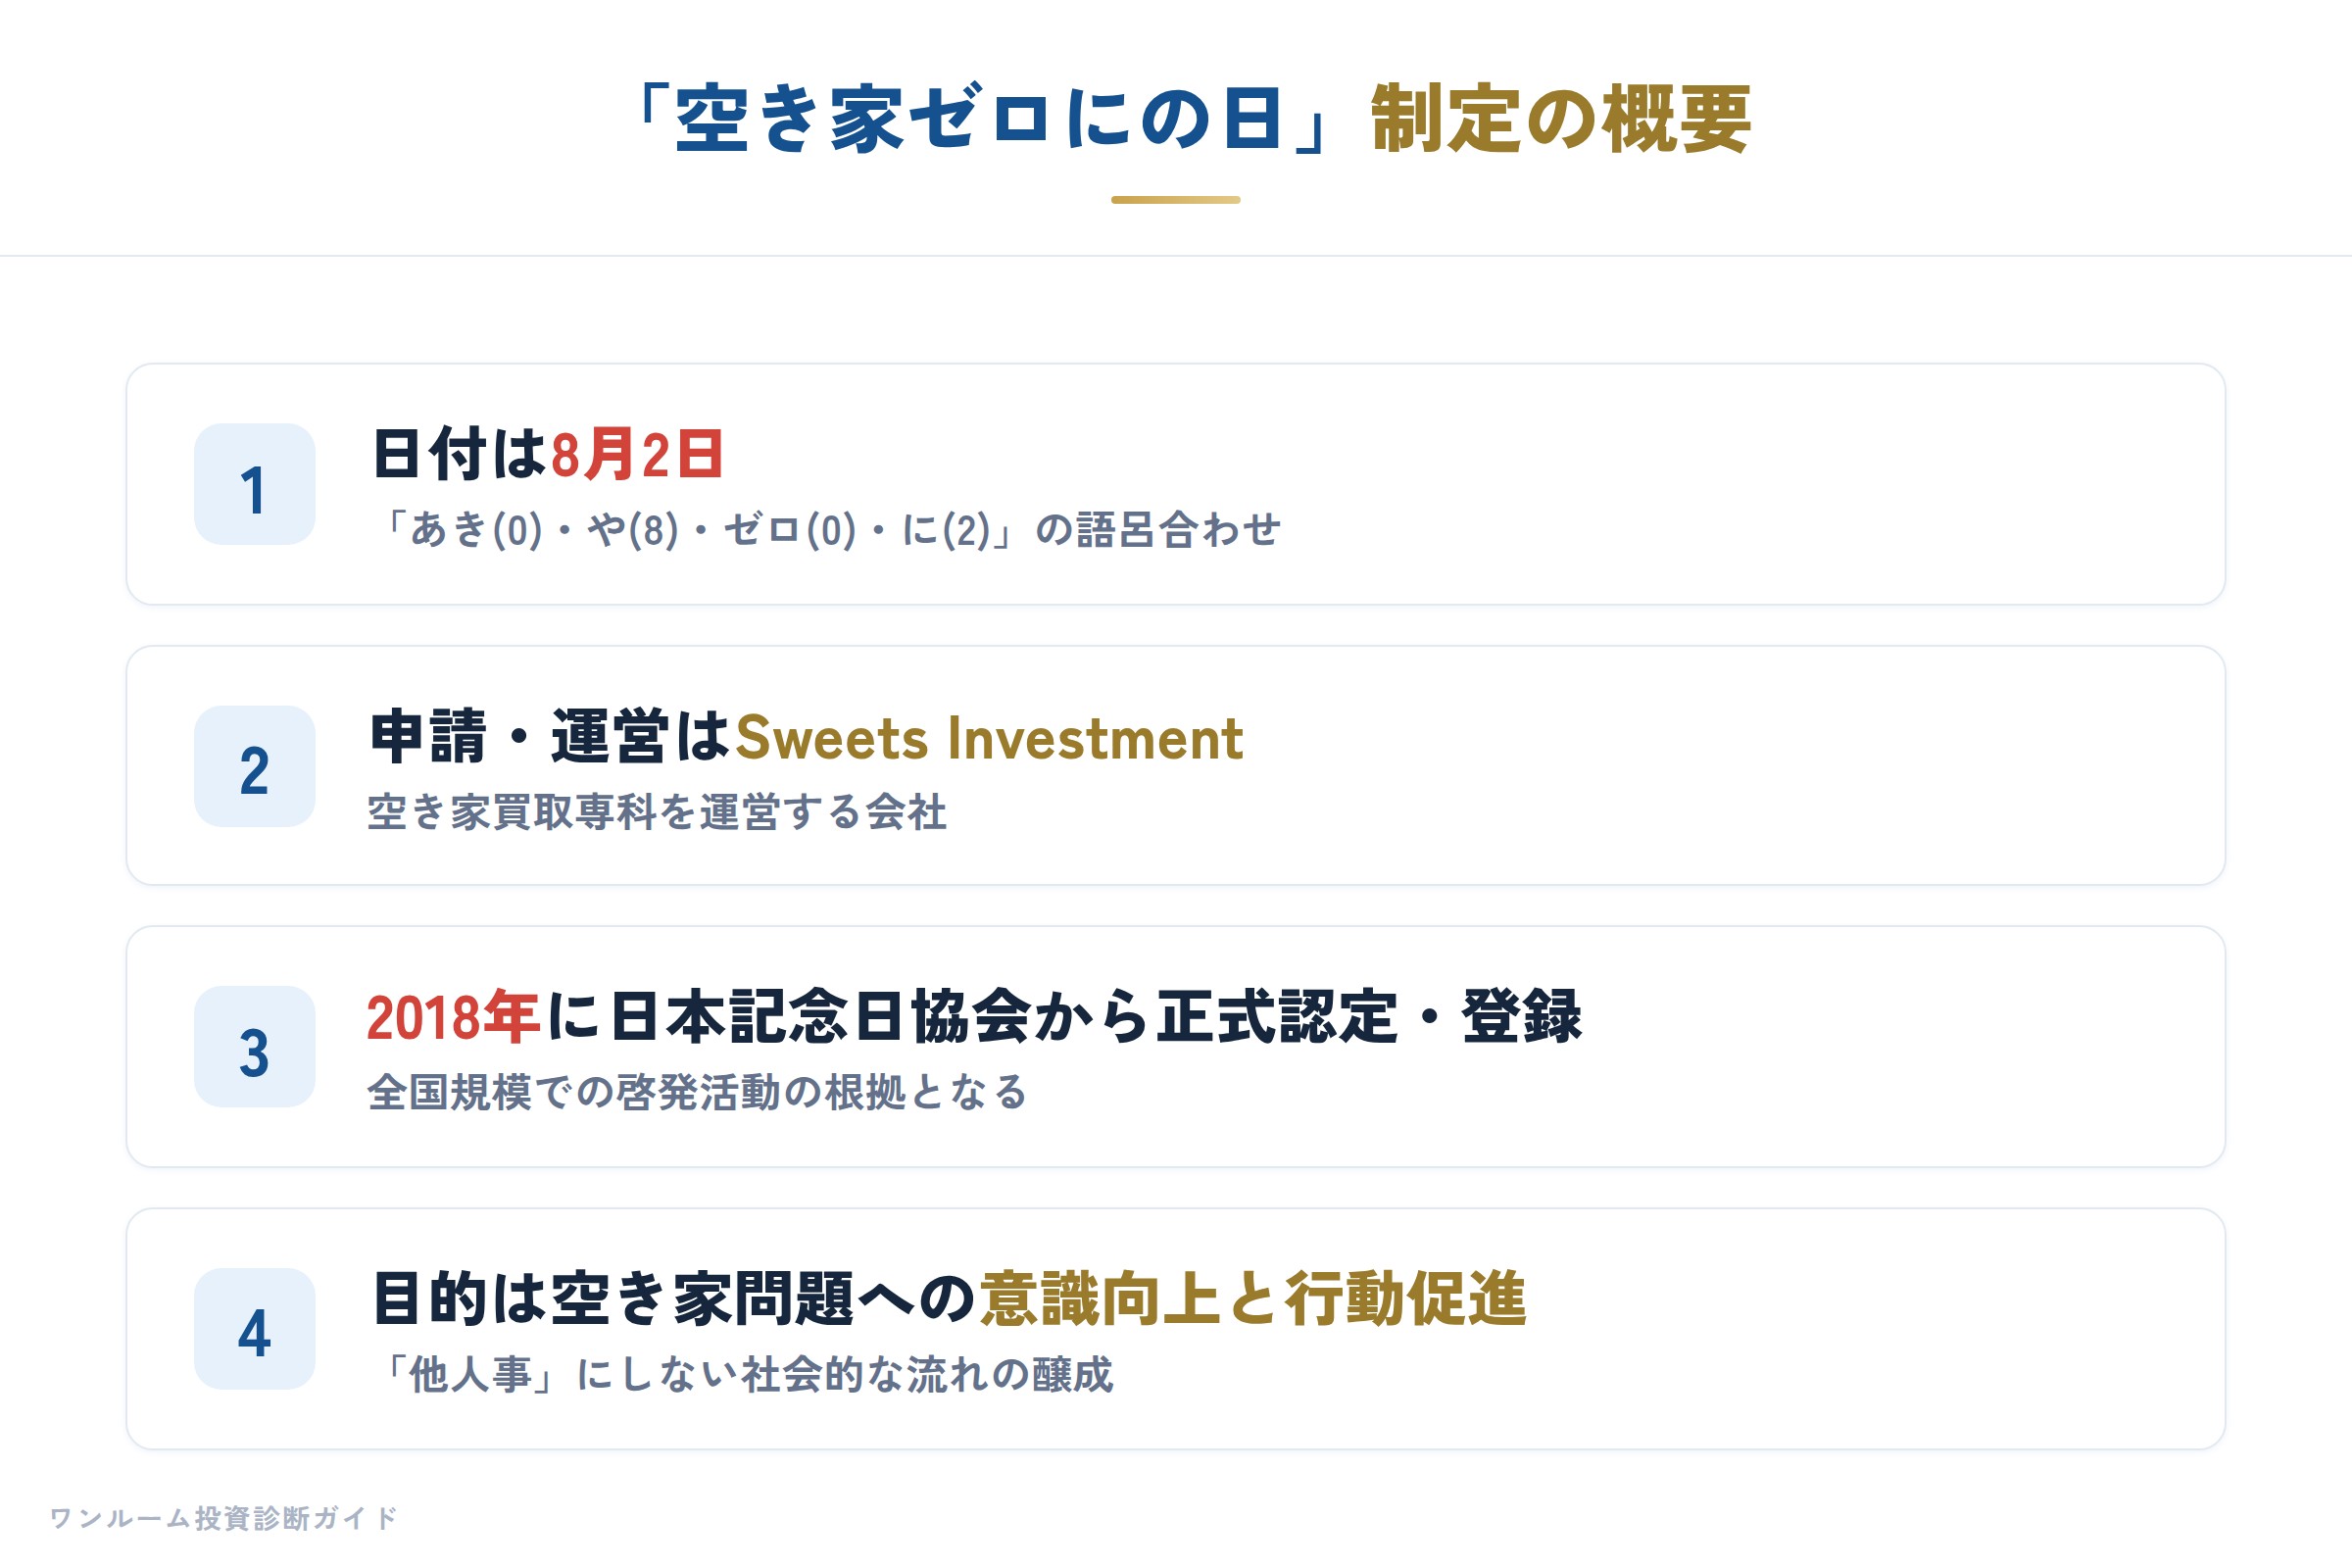Click the 日付は heading in first card

point(459,455)
